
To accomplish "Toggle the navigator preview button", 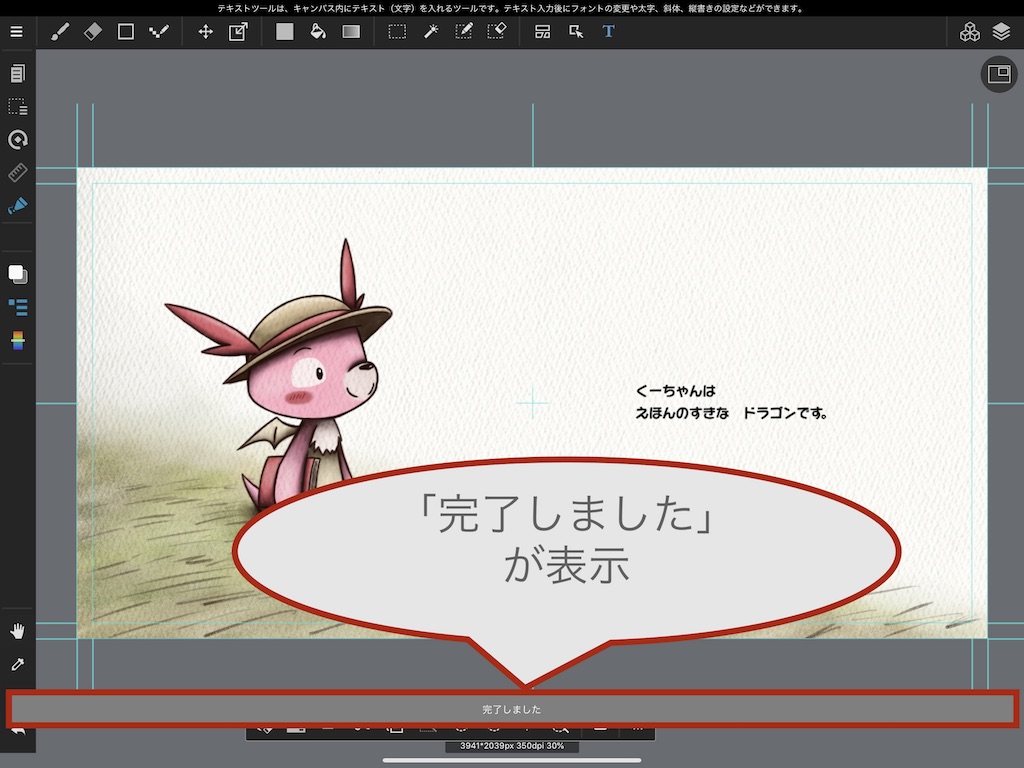I will tap(998, 74).
